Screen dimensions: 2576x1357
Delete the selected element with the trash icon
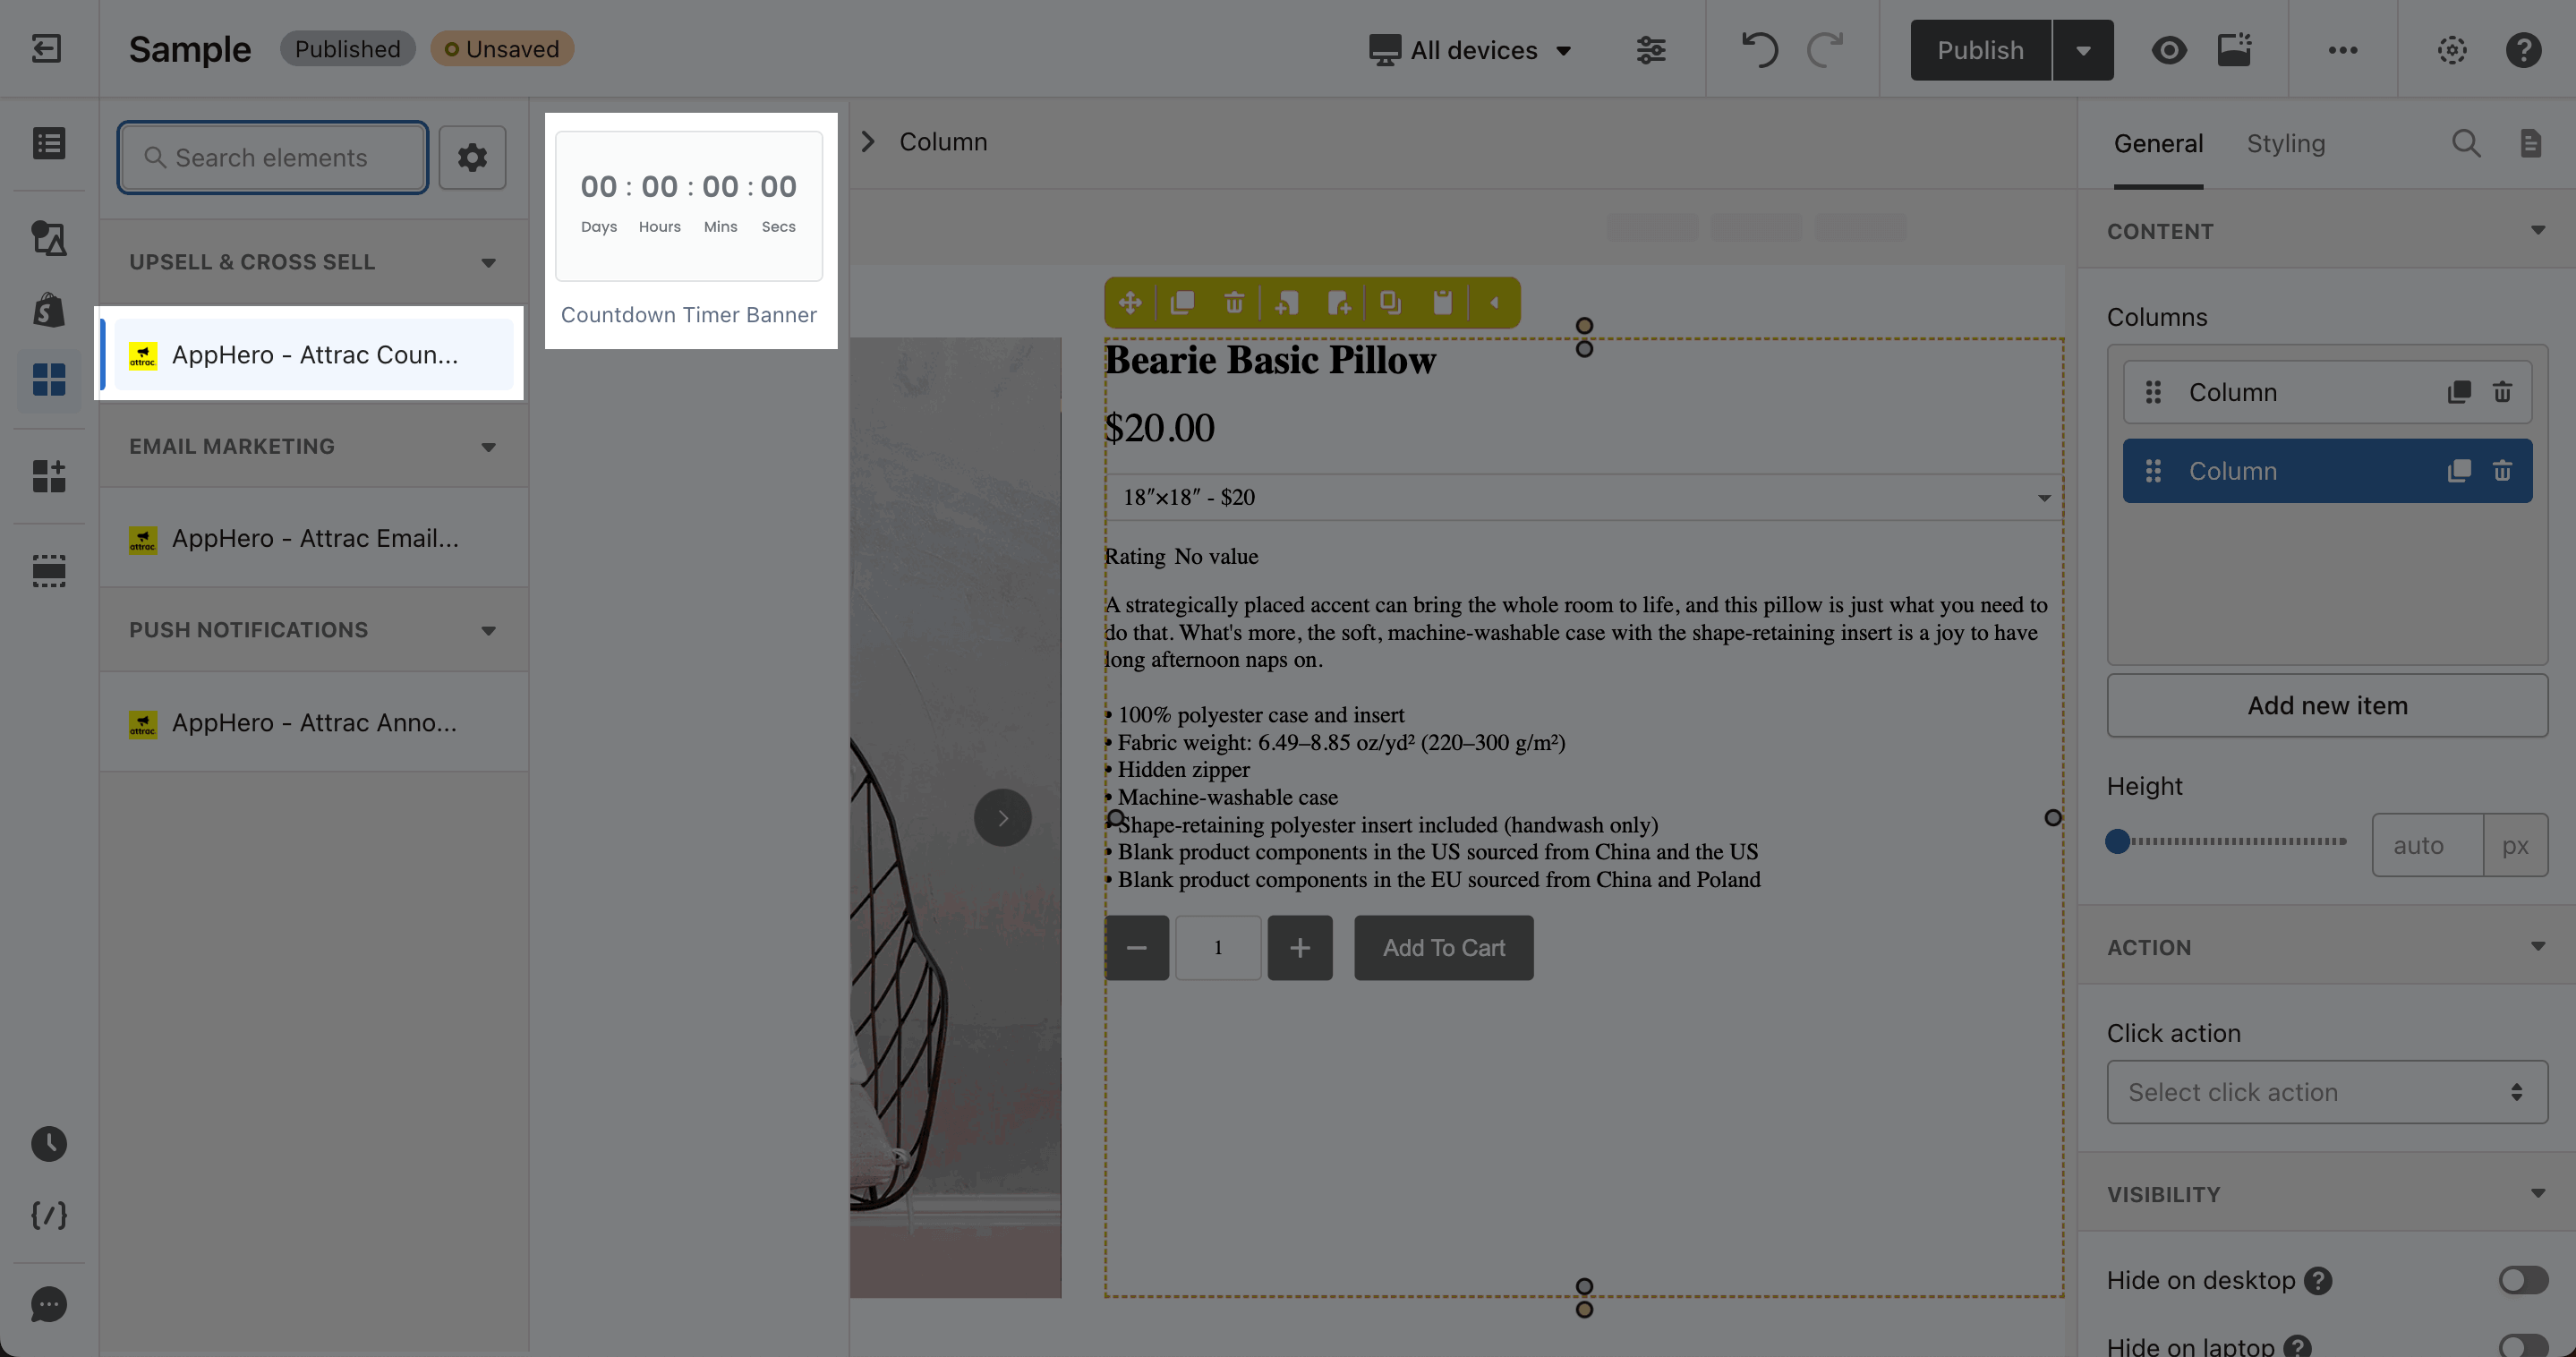tap(1234, 302)
